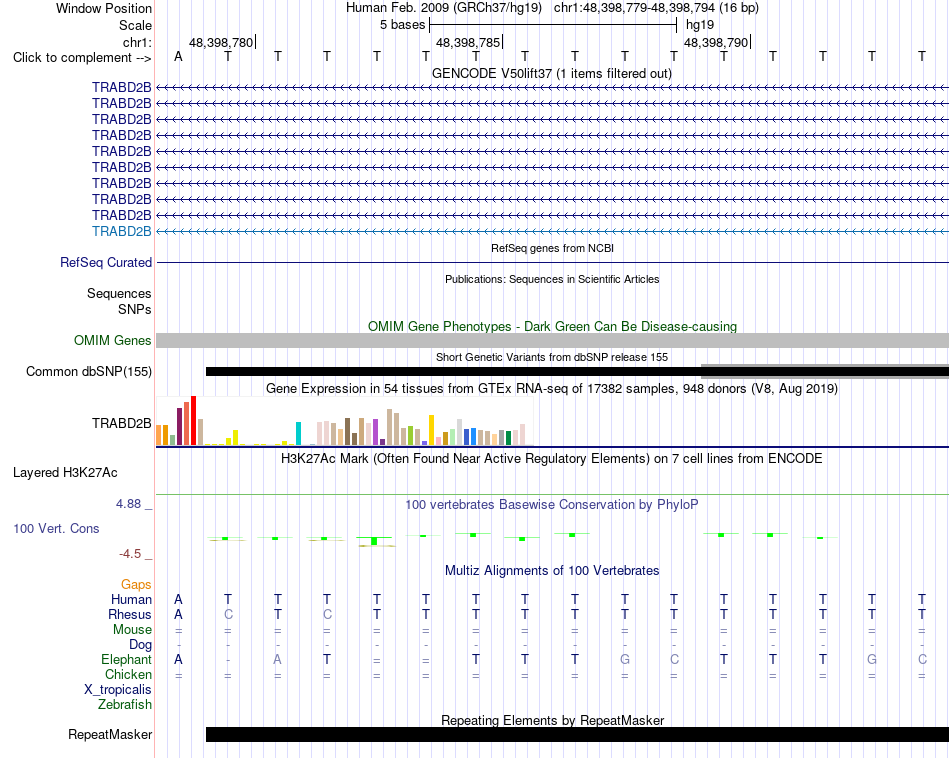Click the hg19 assembly text by scale
The width and height of the screenshot is (950, 758).
coord(700,25)
